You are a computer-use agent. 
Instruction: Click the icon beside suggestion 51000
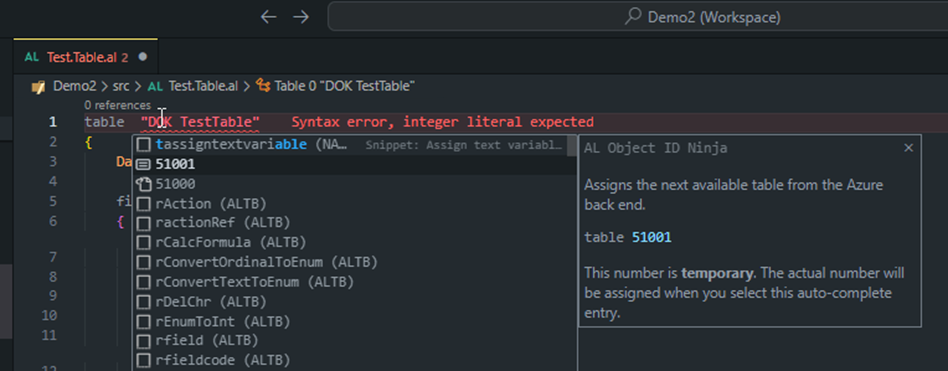[143, 183]
